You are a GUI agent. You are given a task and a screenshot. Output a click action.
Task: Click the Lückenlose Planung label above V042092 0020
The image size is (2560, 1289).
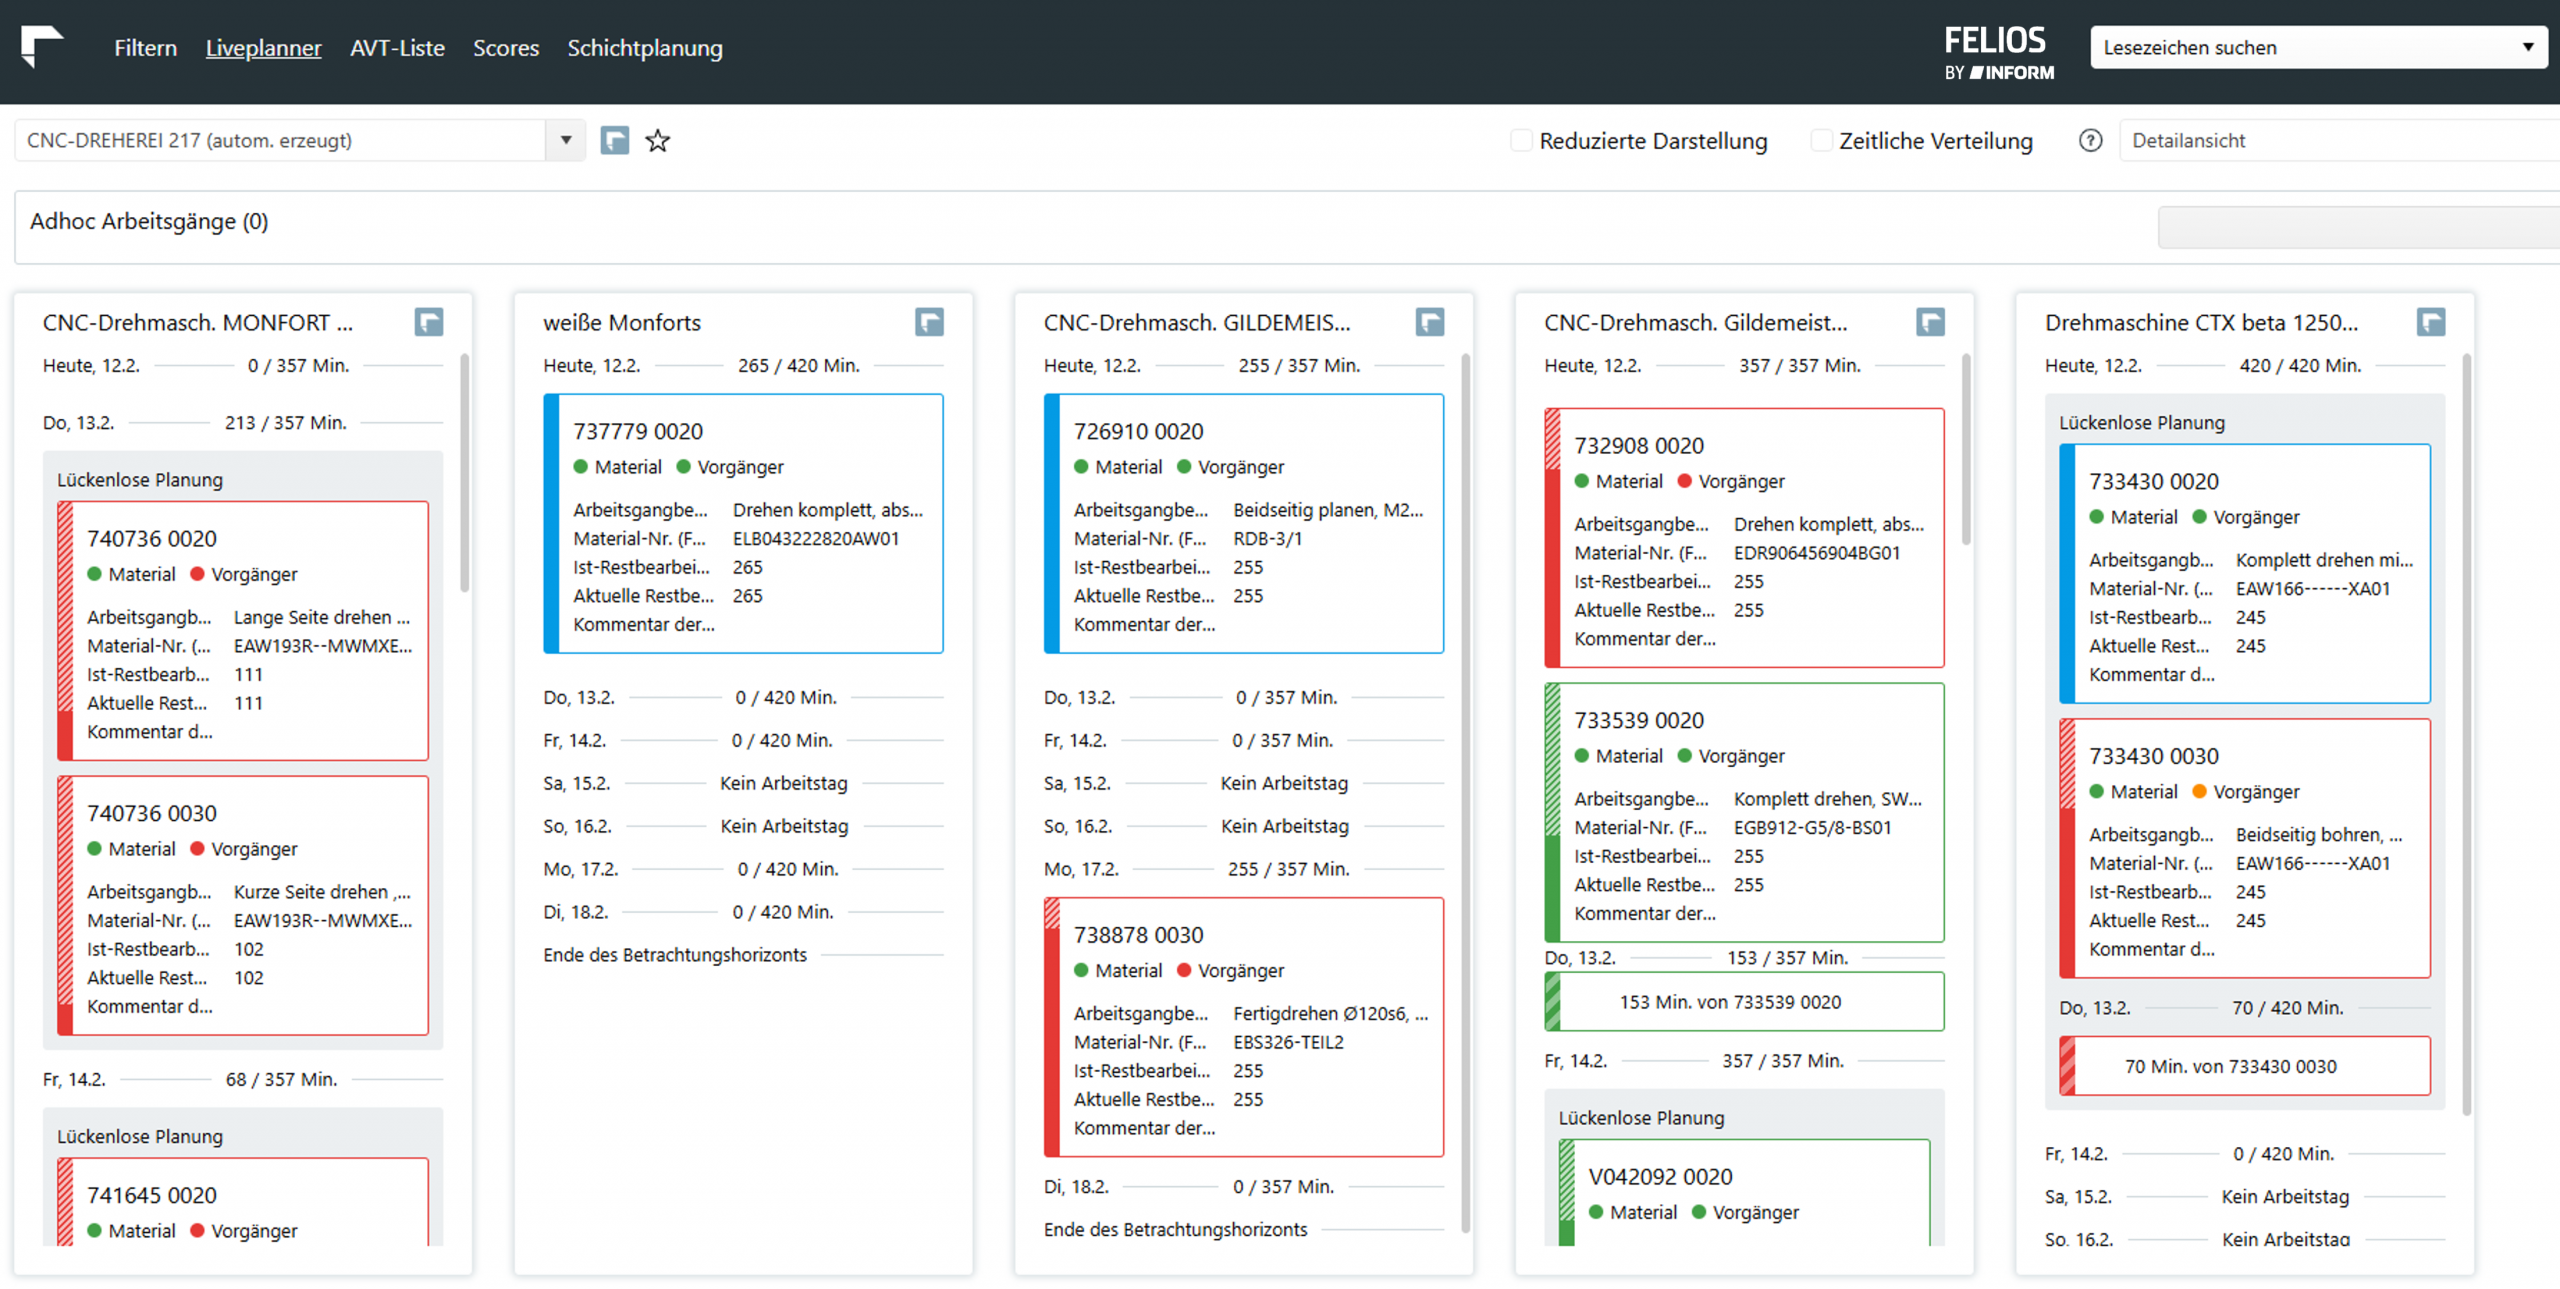1641,1118
